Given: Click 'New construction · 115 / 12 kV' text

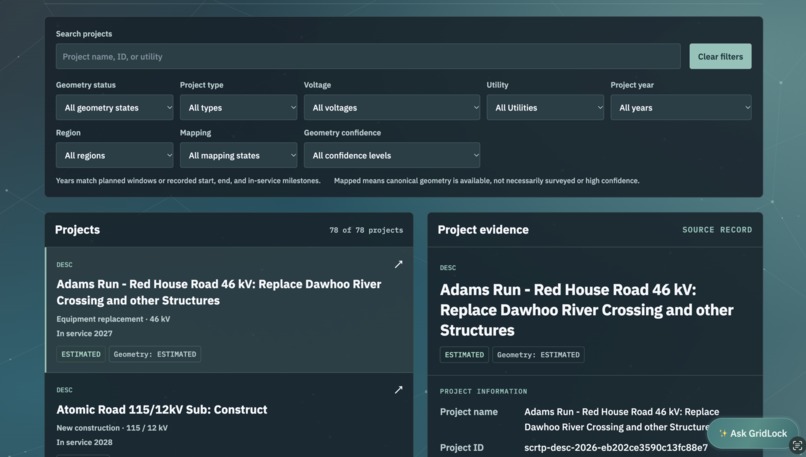Looking at the screenshot, I should [112, 428].
